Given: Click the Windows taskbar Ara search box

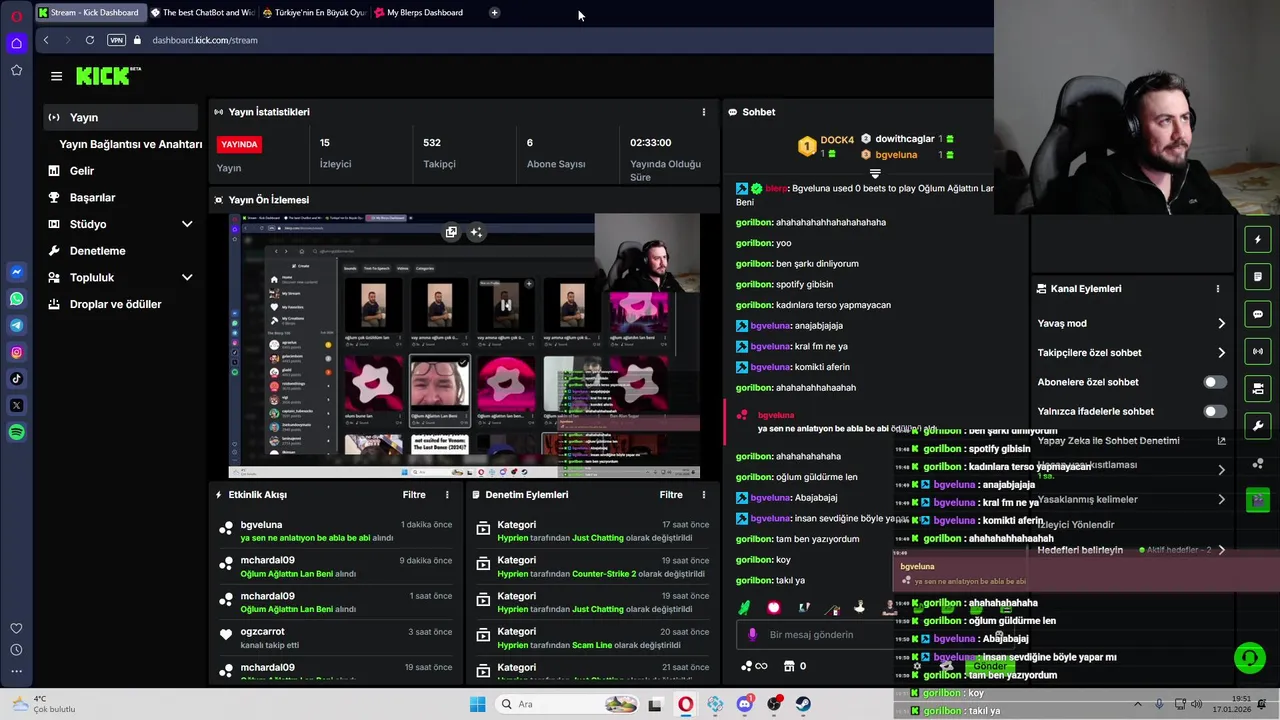Looking at the screenshot, I should [565, 704].
